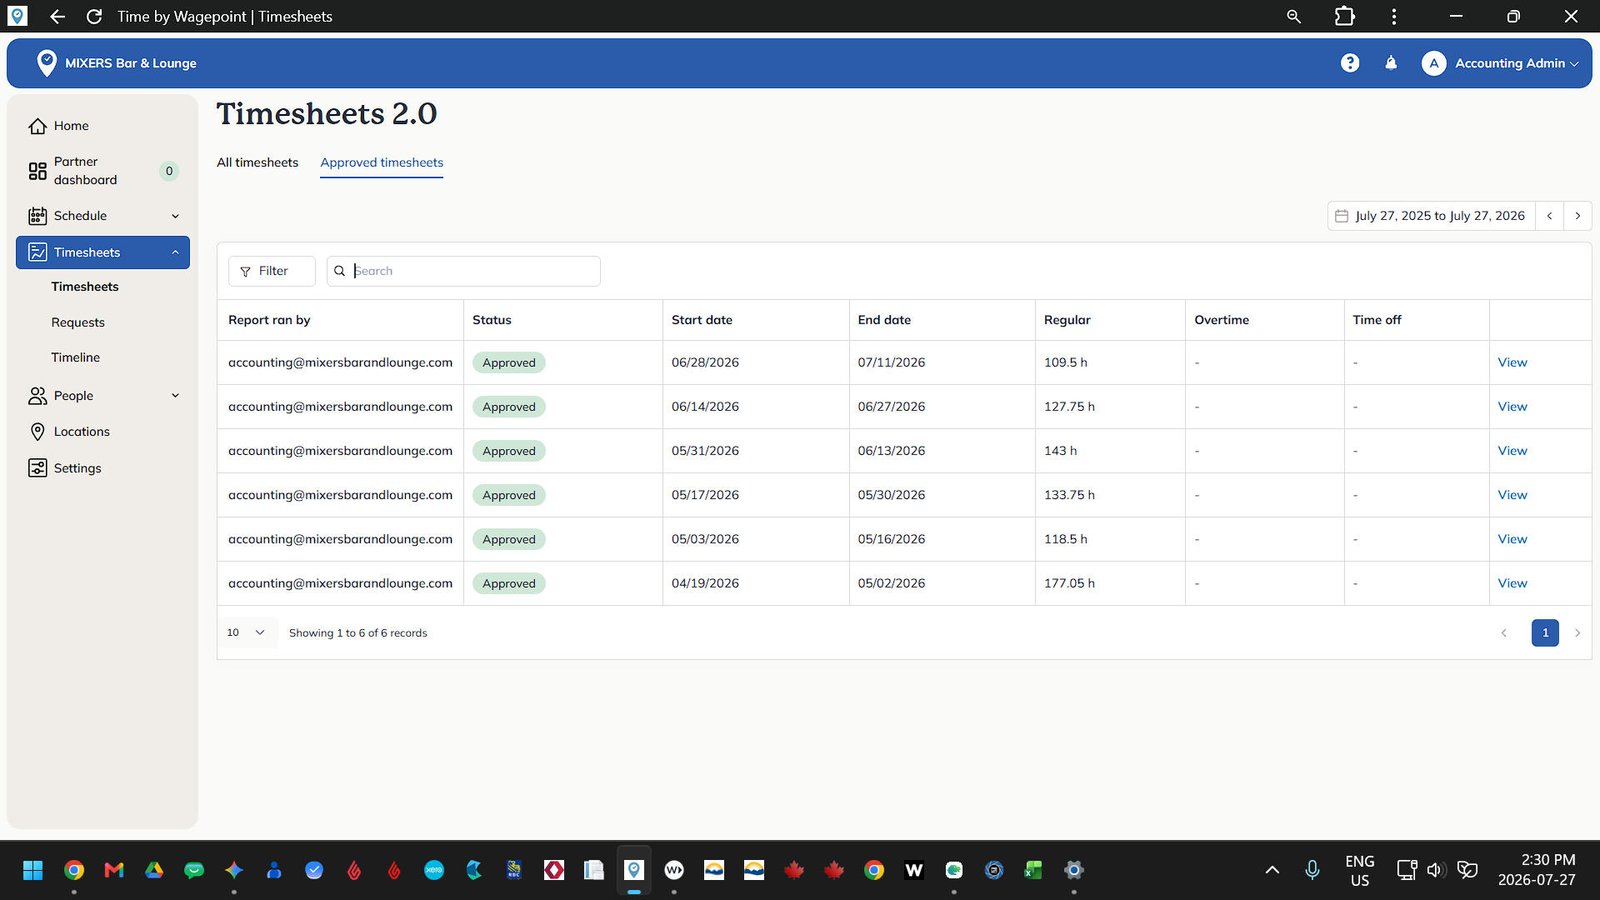The height and width of the screenshot is (900, 1600).
Task: View timesheet starting 05/03/2026
Action: (x=1512, y=539)
